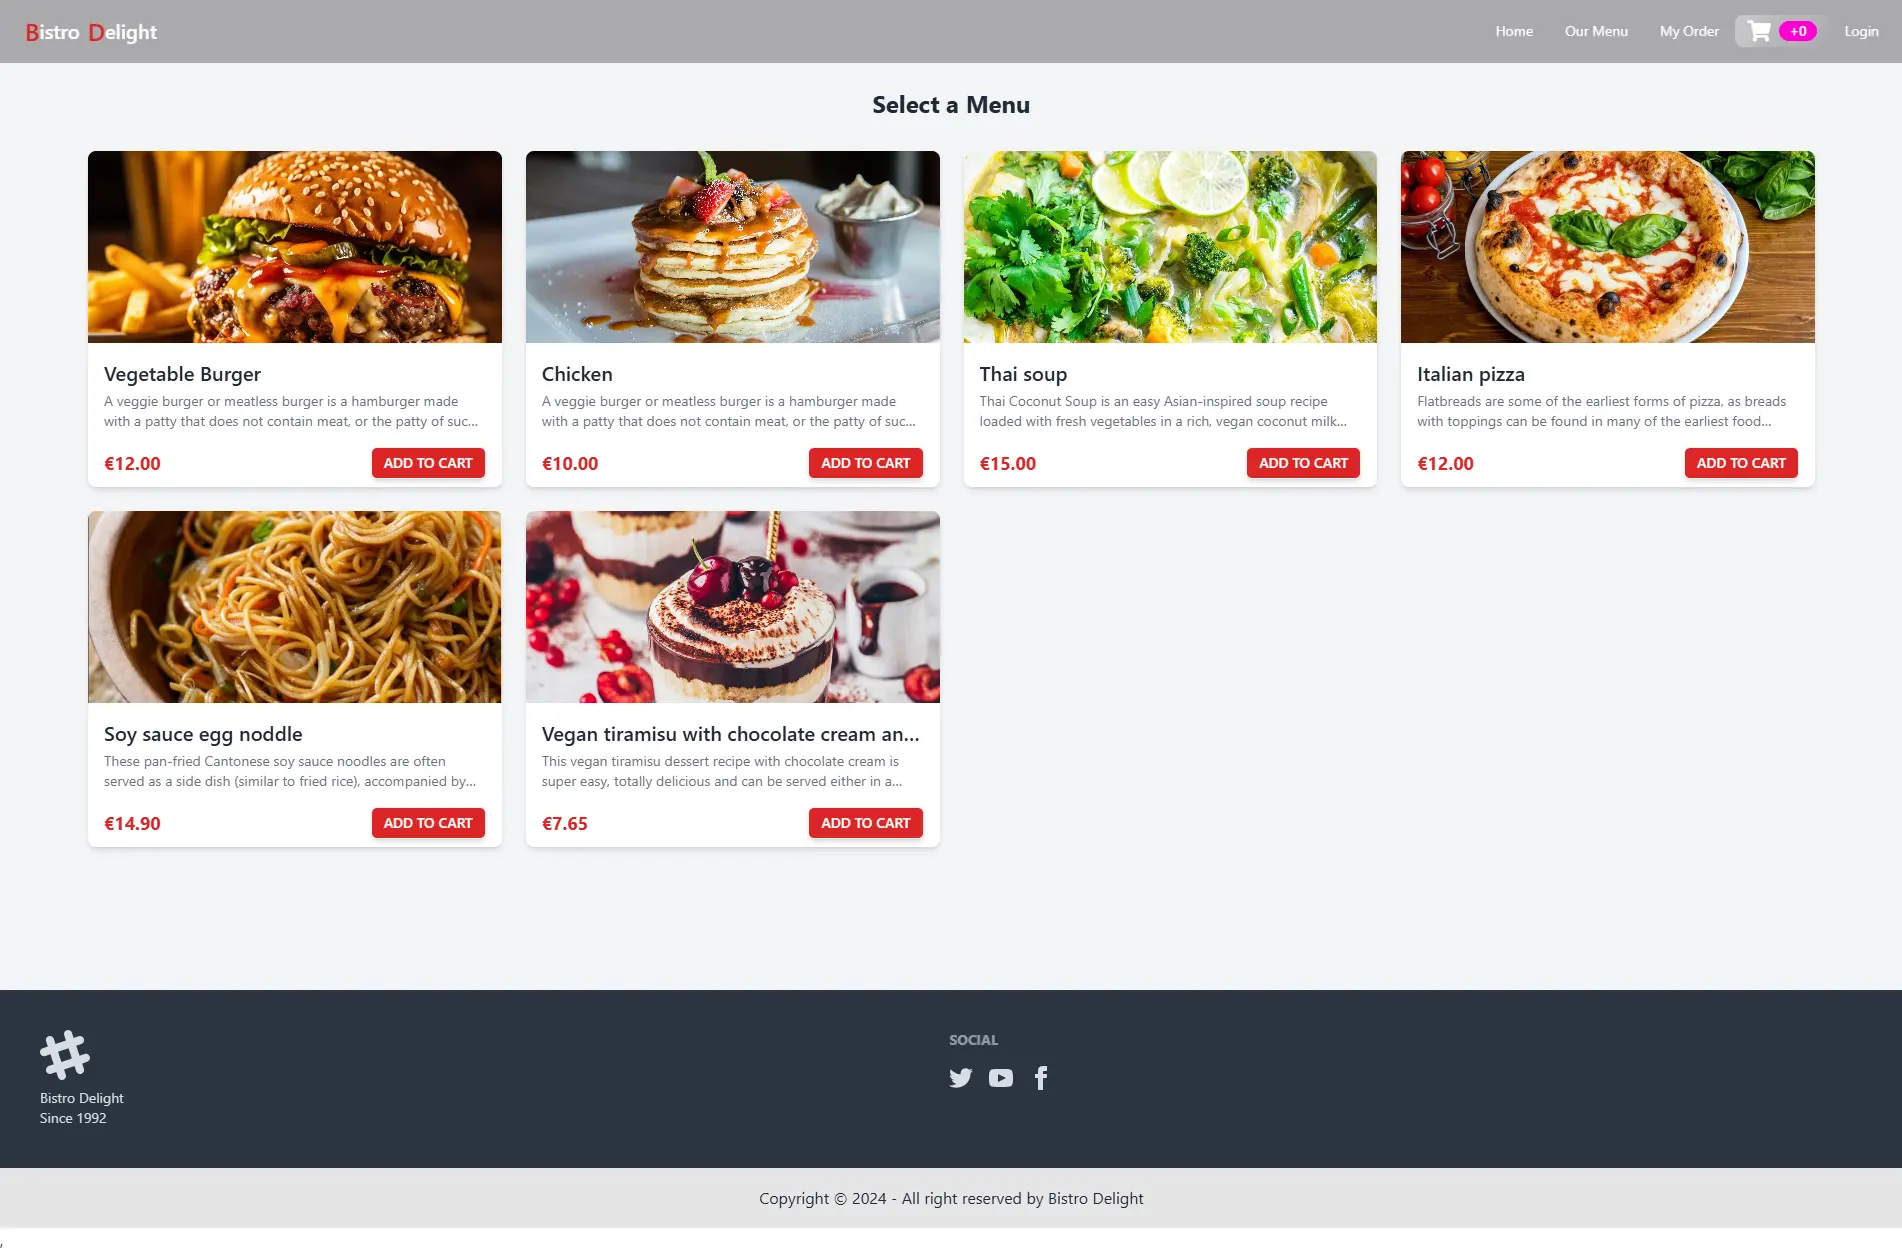This screenshot has height=1250, width=1902.
Task: Go to the Home nav link
Action: point(1514,31)
